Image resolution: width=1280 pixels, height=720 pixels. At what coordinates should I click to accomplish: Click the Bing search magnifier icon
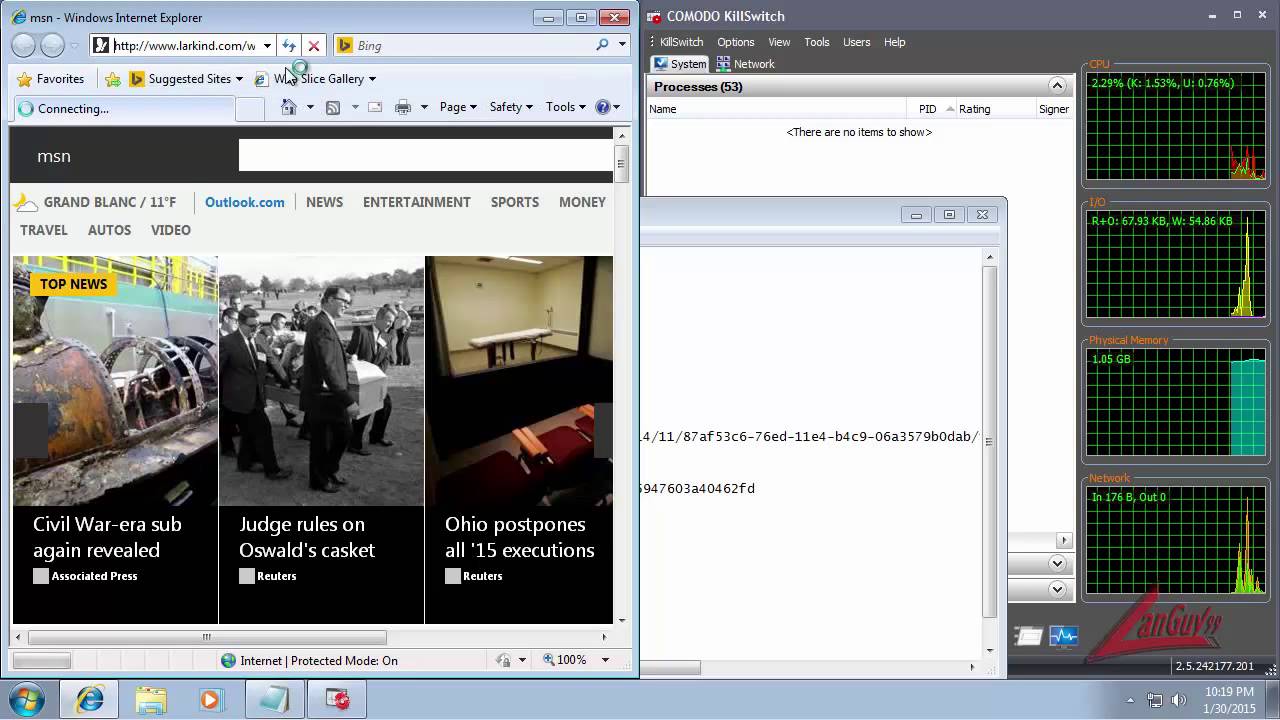[x=602, y=45]
